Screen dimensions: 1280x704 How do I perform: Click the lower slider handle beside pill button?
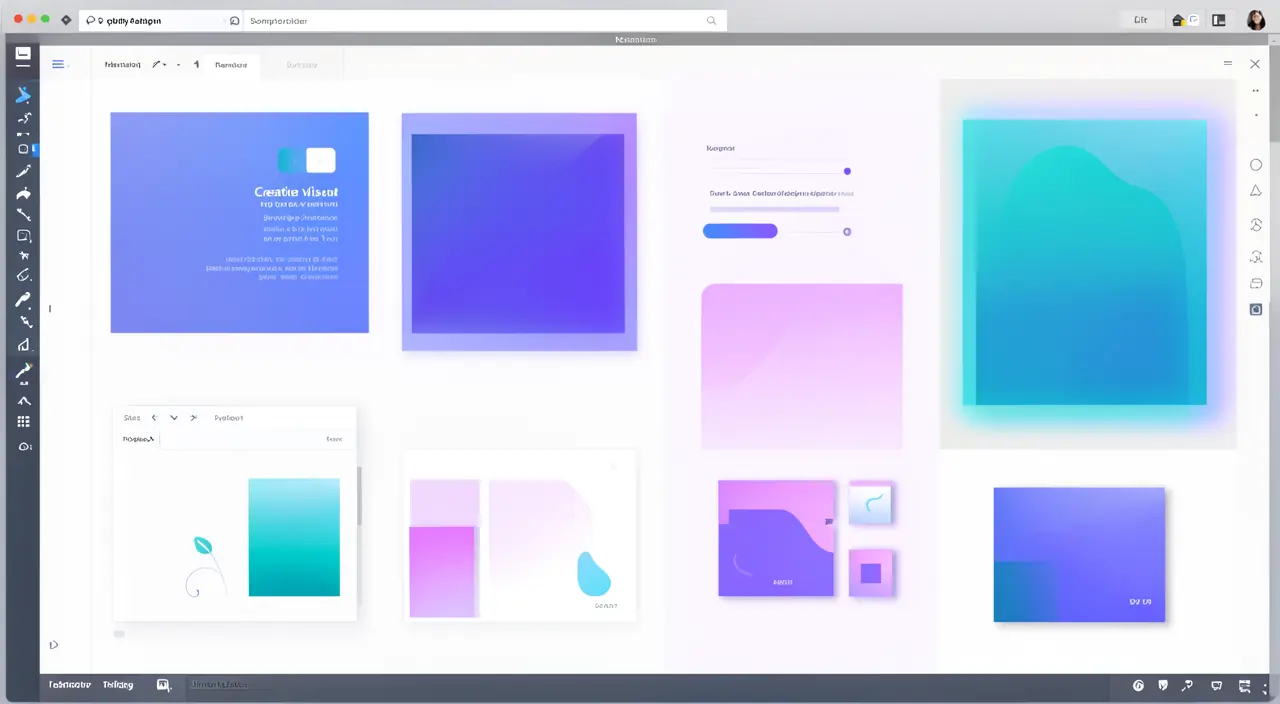pos(847,231)
